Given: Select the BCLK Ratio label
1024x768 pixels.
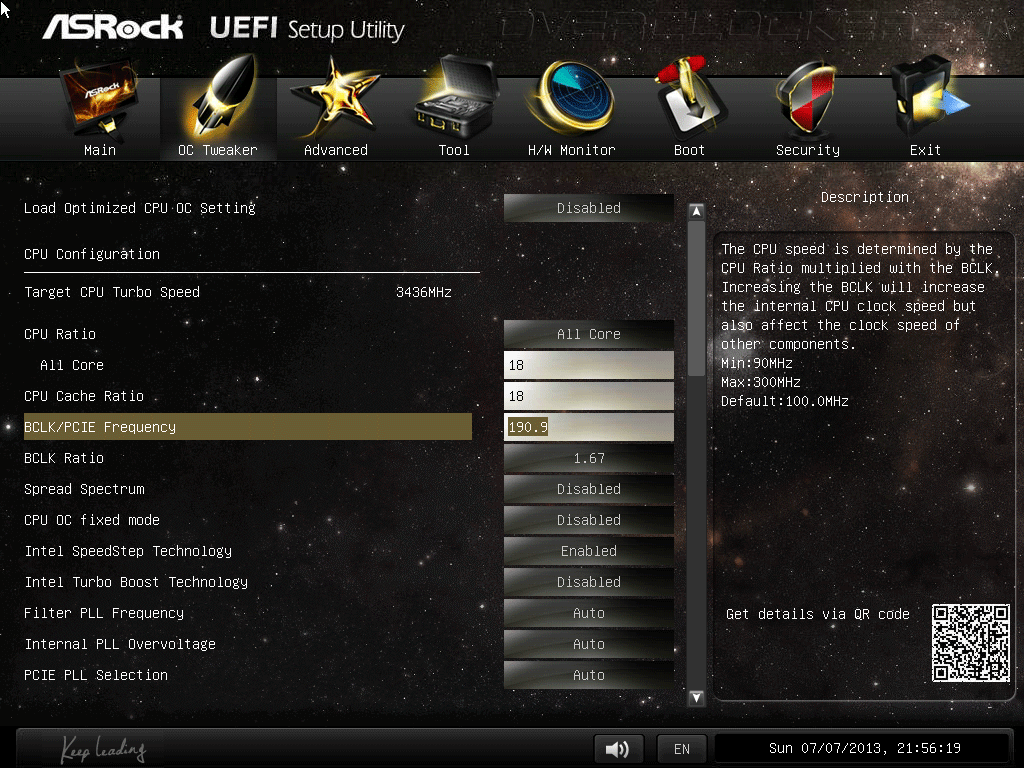Looking at the screenshot, I should pyautogui.click(x=64, y=458).
